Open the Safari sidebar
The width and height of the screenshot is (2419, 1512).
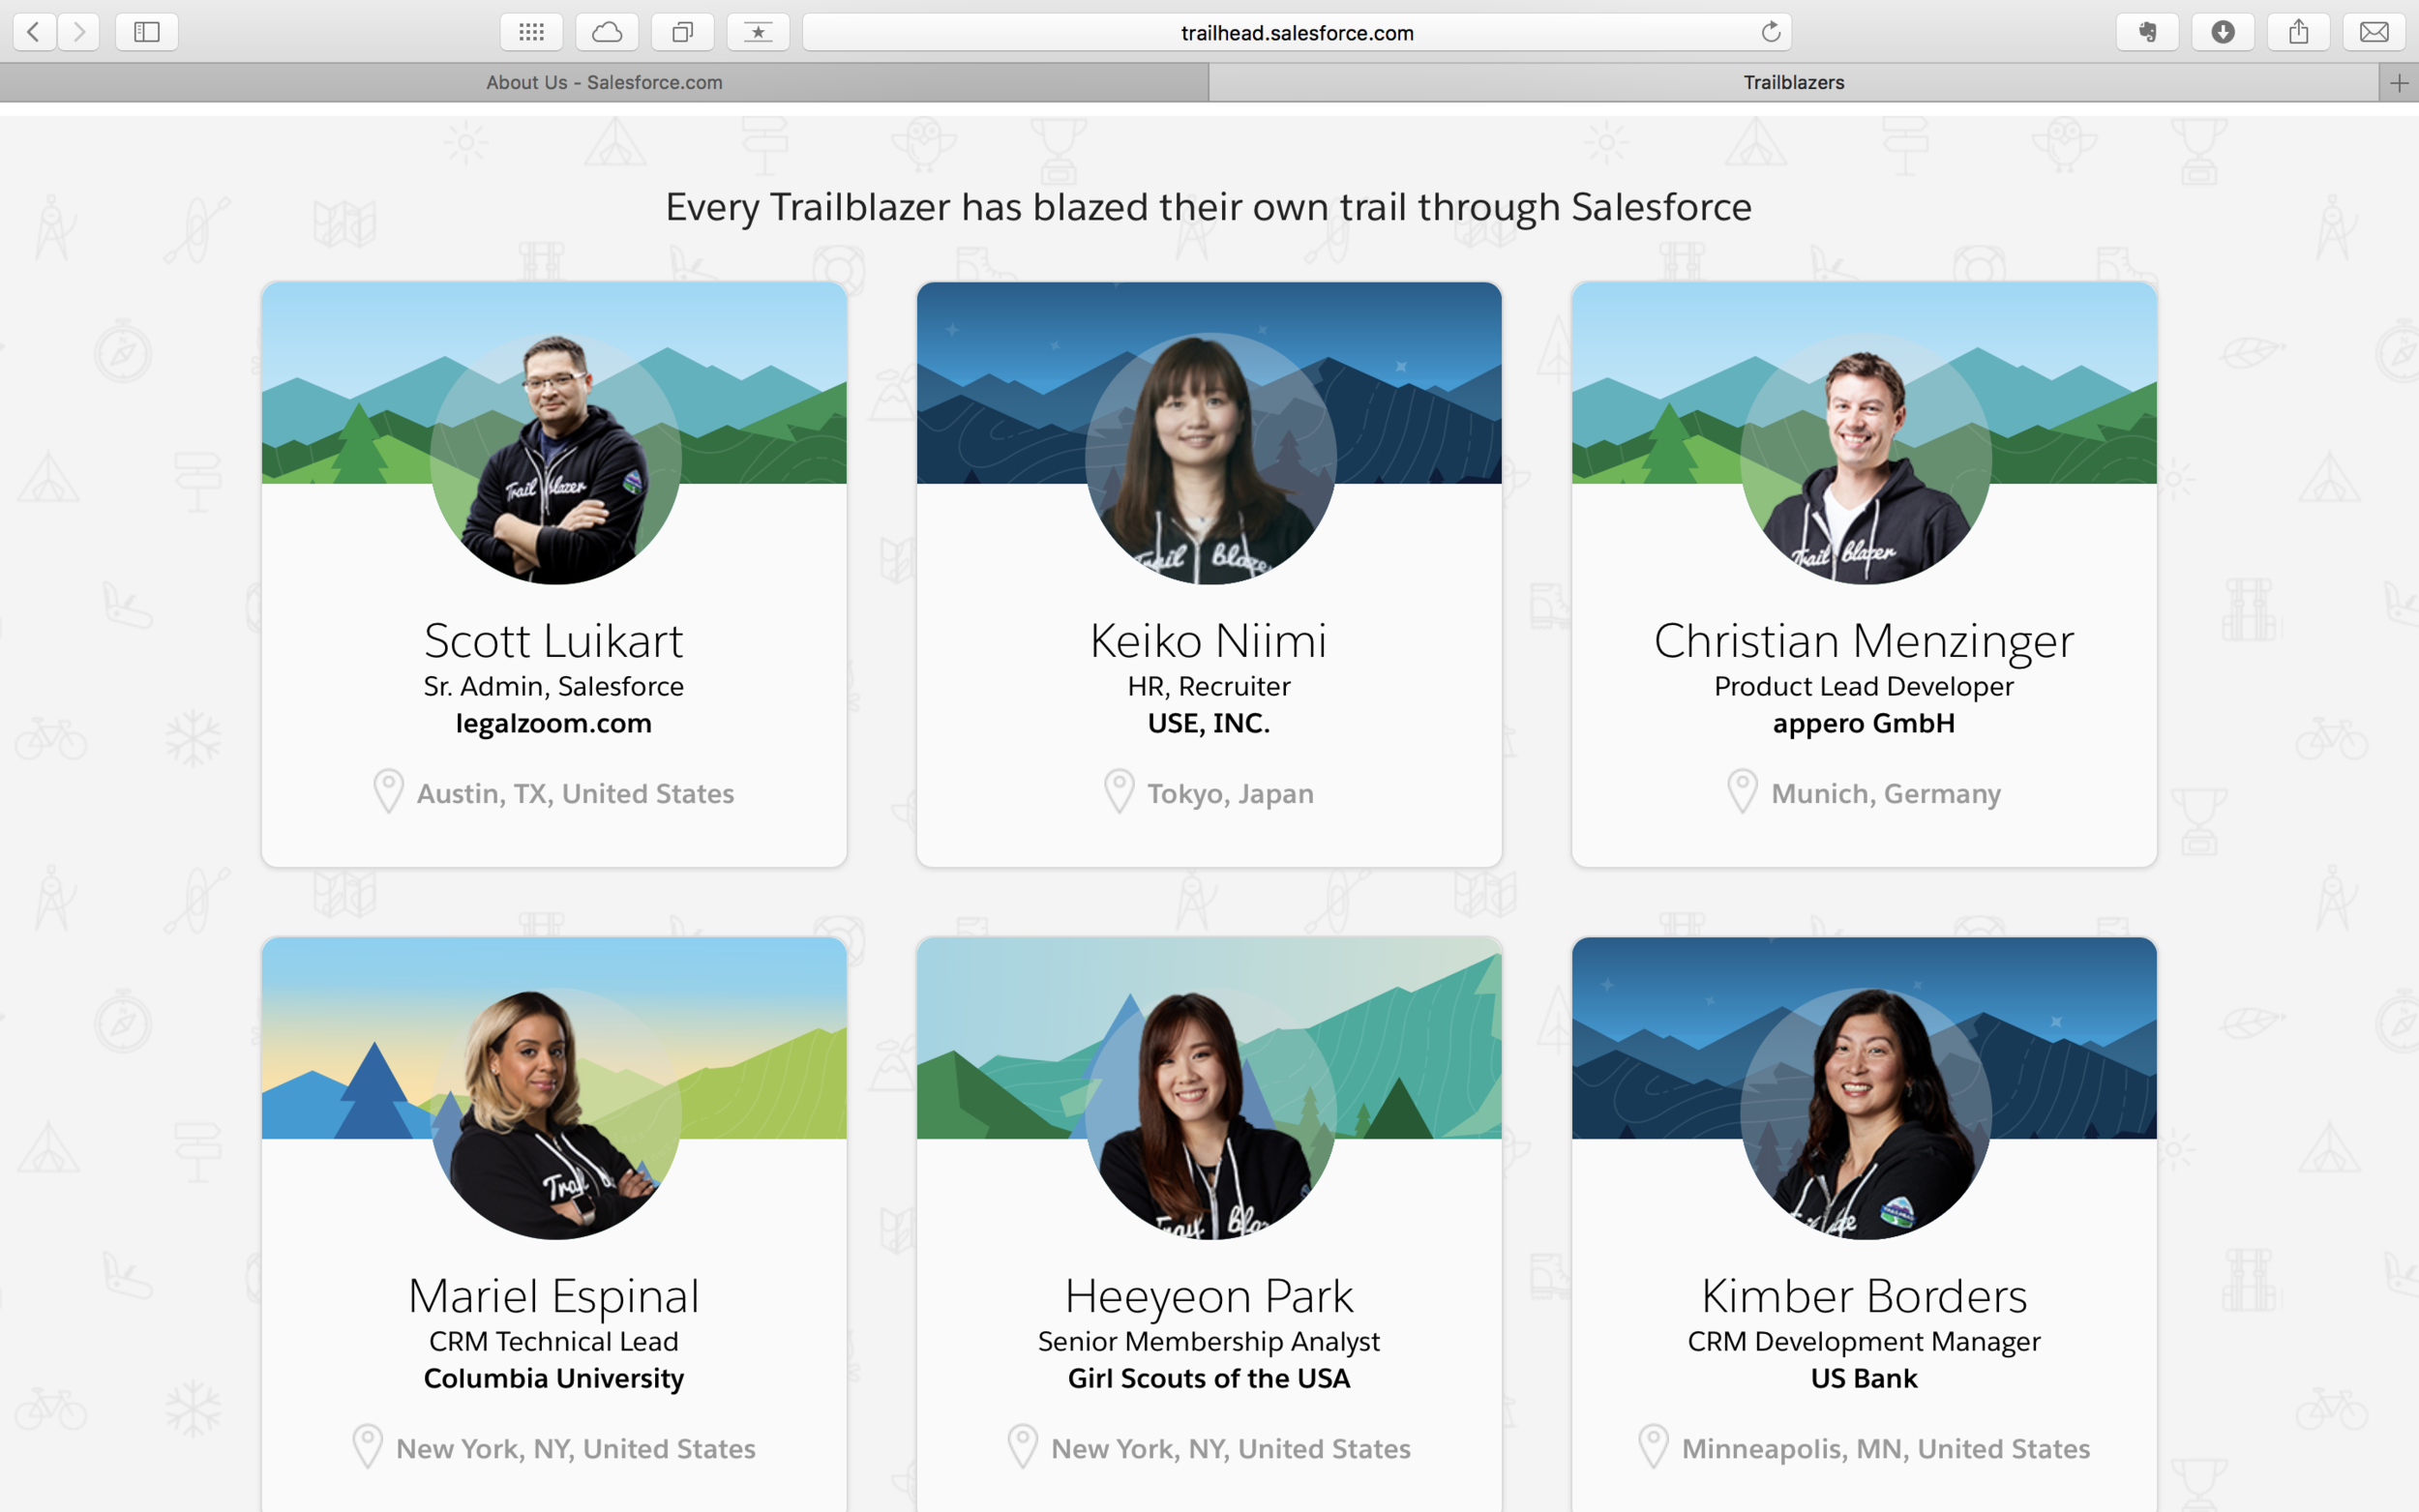146,31
